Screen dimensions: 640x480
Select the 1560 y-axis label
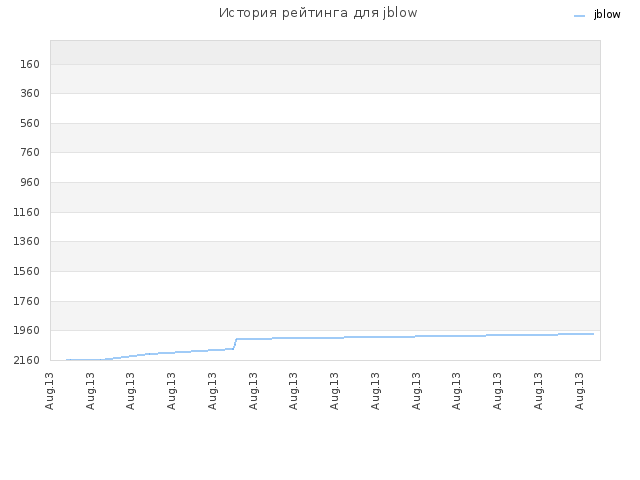tap(27, 271)
